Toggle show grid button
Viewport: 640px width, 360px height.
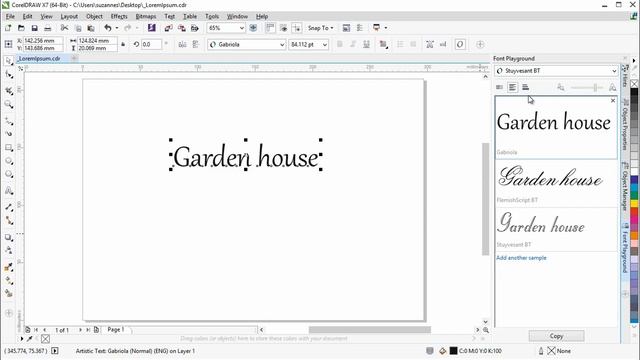283,28
